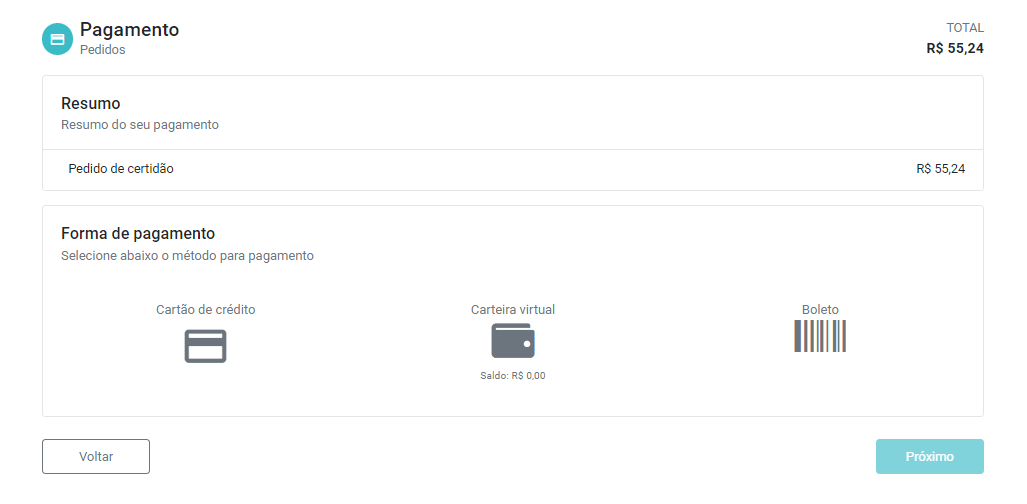The image size is (1027, 504).
Task: Select the Carteira virtual label
Action: coord(513,309)
